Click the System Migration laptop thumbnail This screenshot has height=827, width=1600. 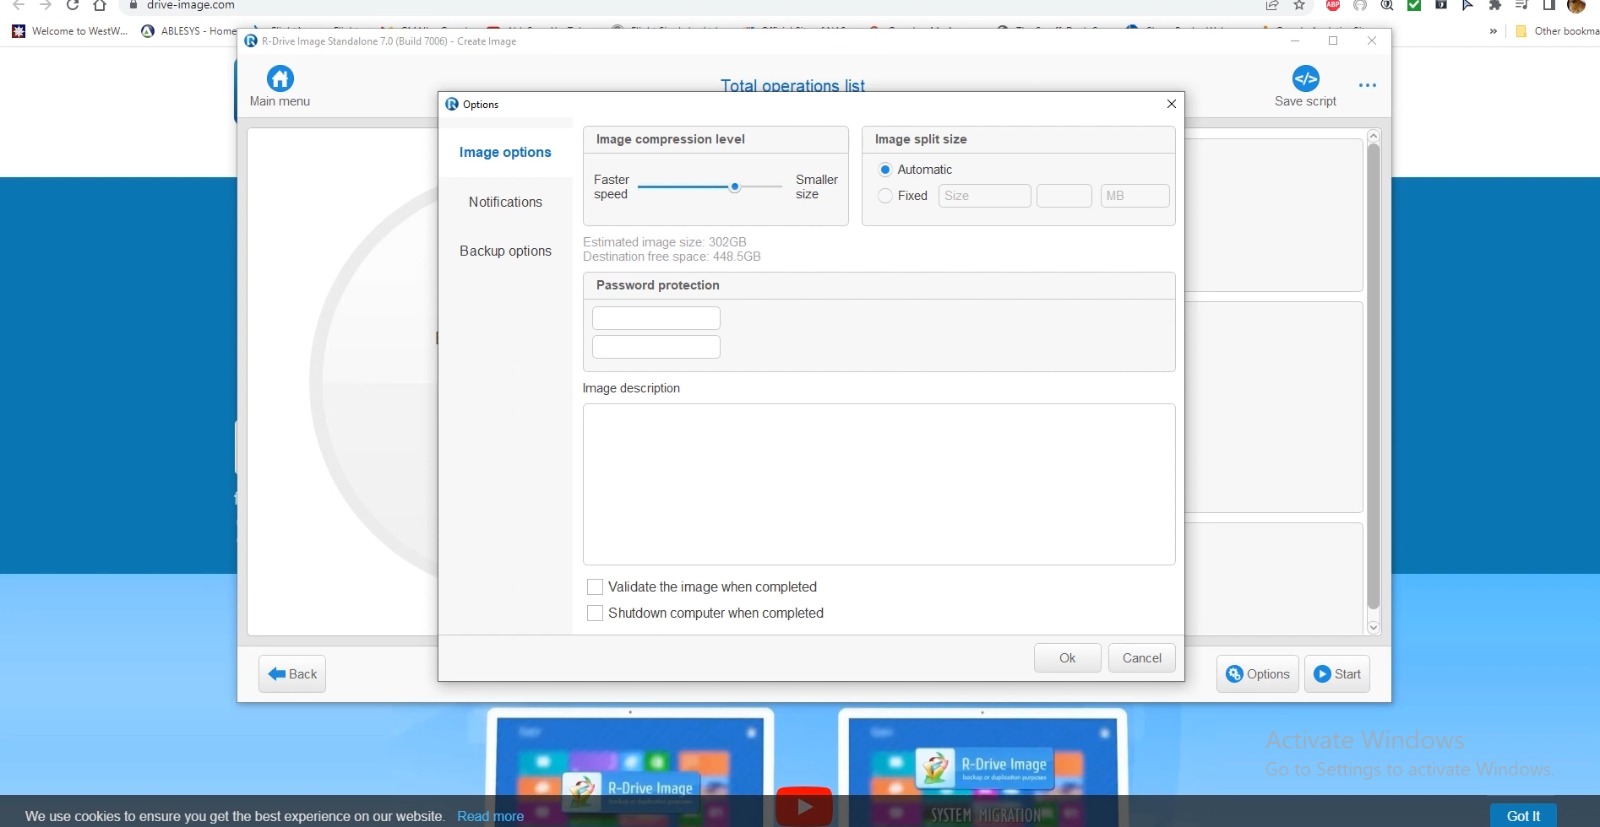click(x=983, y=767)
